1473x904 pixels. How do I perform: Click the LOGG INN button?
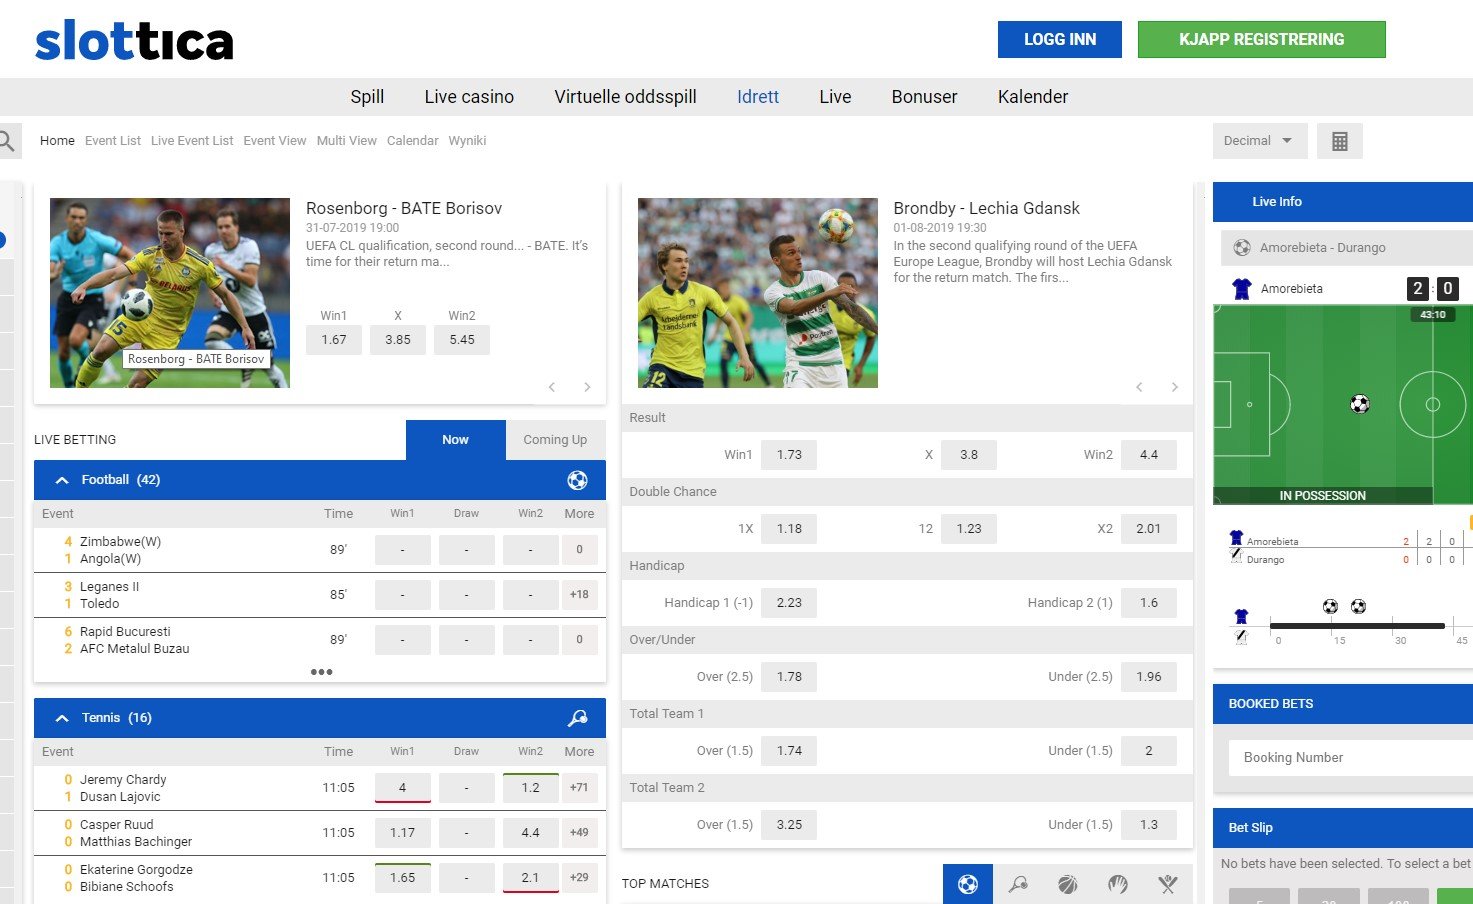coord(1059,39)
